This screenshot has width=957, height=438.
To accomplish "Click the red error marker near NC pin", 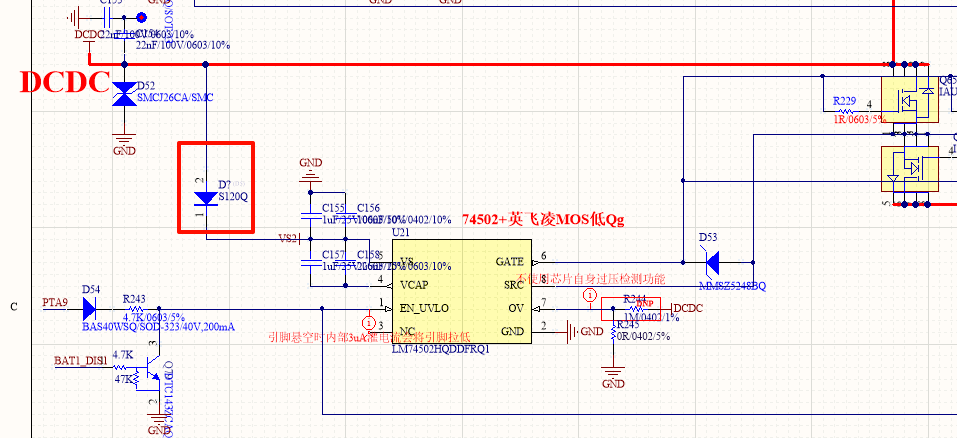I will pos(369,322).
